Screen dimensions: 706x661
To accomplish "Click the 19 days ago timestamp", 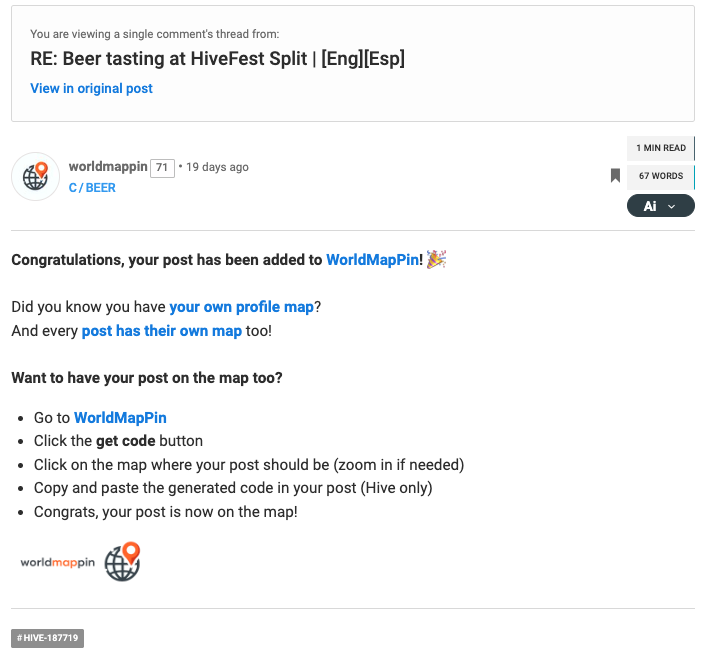I will (217, 167).
